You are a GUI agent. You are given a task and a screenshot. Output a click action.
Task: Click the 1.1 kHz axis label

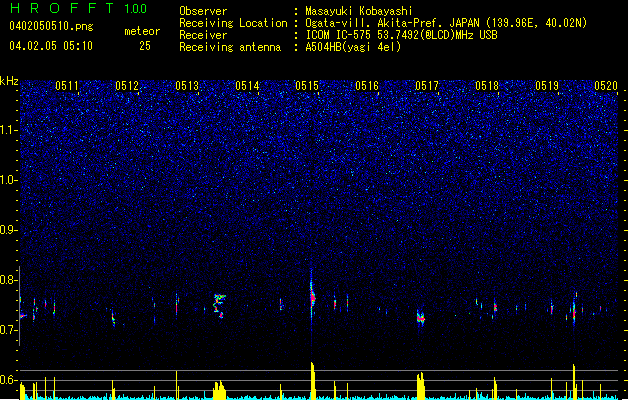pos(9,130)
